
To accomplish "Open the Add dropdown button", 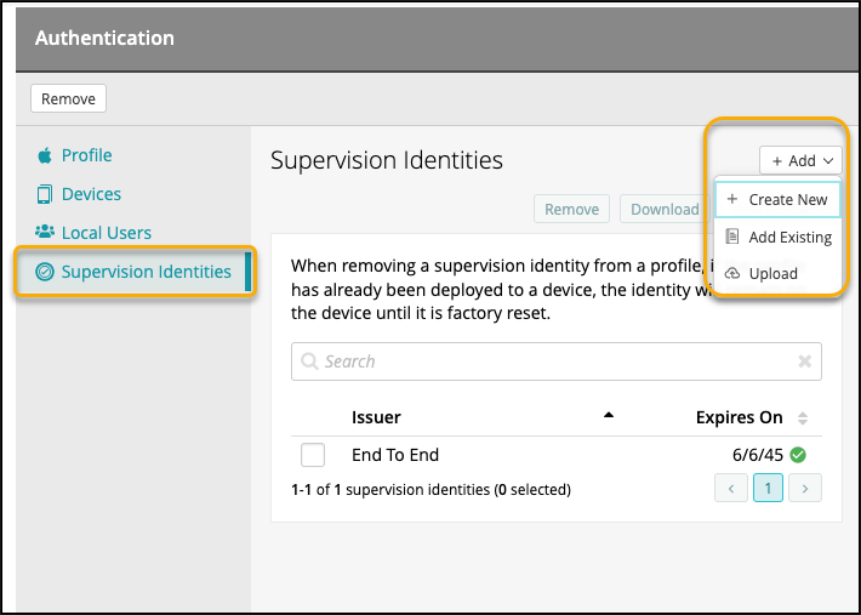I will click(x=800, y=161).
